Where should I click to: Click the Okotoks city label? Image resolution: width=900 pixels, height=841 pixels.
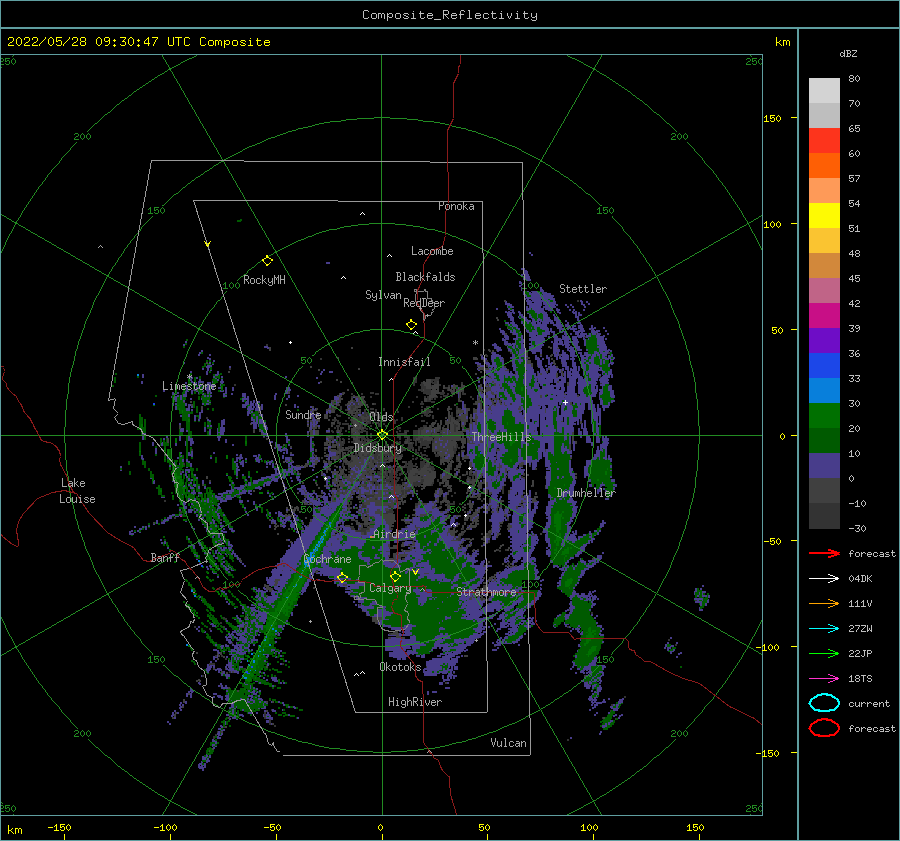click(x=400, y=667)
